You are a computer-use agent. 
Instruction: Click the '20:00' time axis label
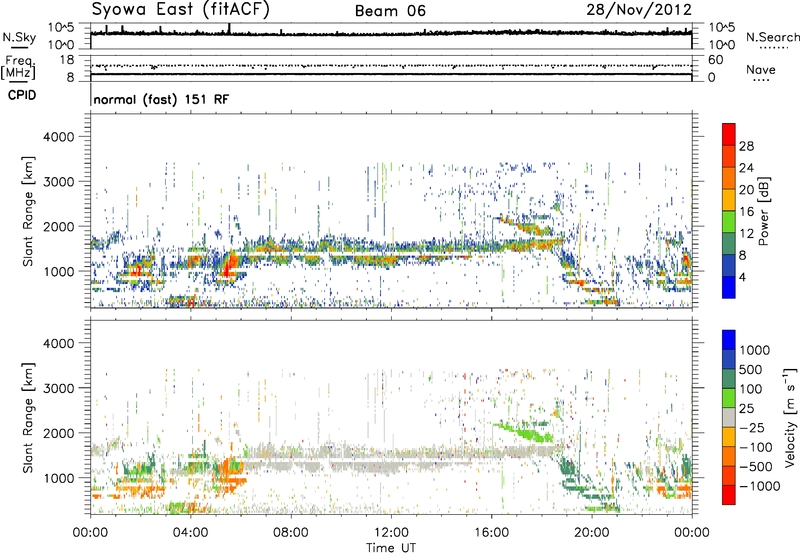(x=592, y=532)
